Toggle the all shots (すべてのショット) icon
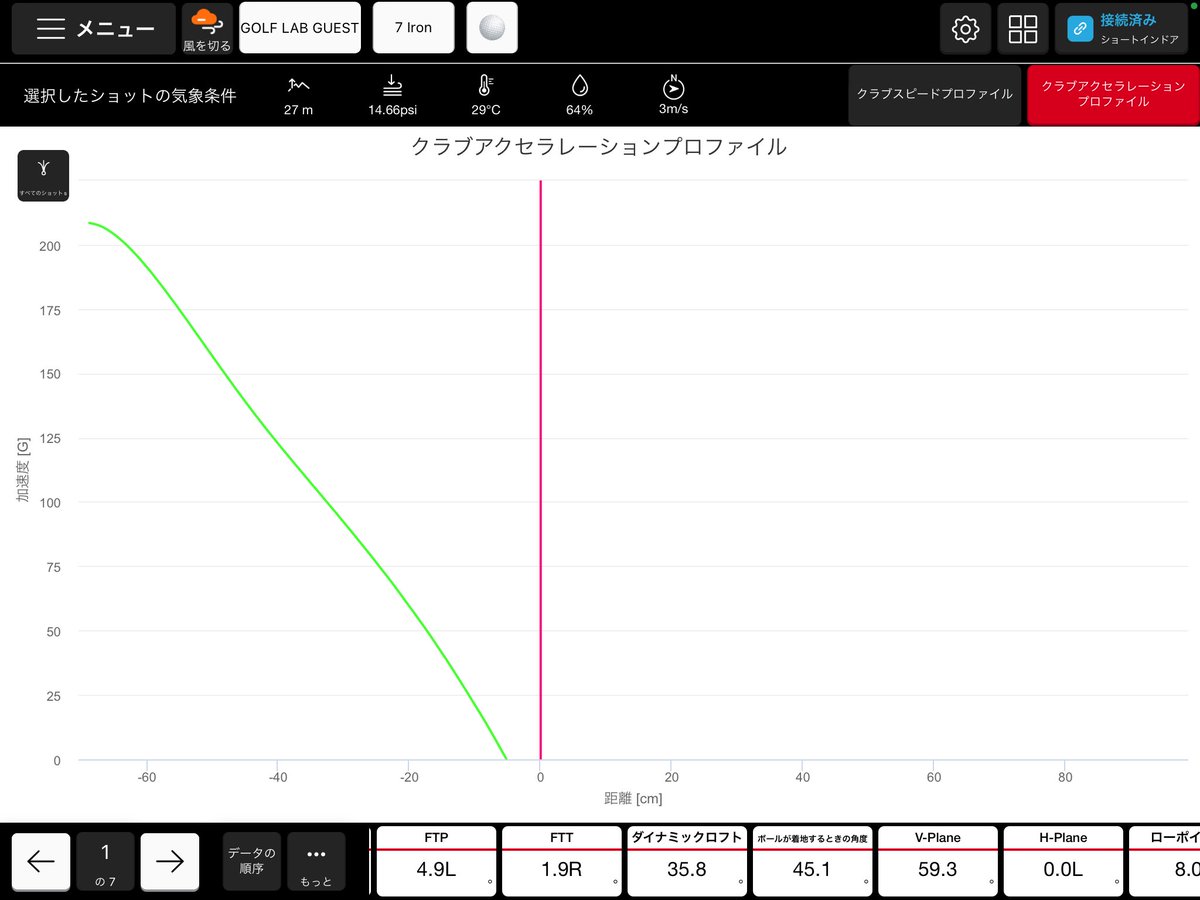 (x=43, y=176)
